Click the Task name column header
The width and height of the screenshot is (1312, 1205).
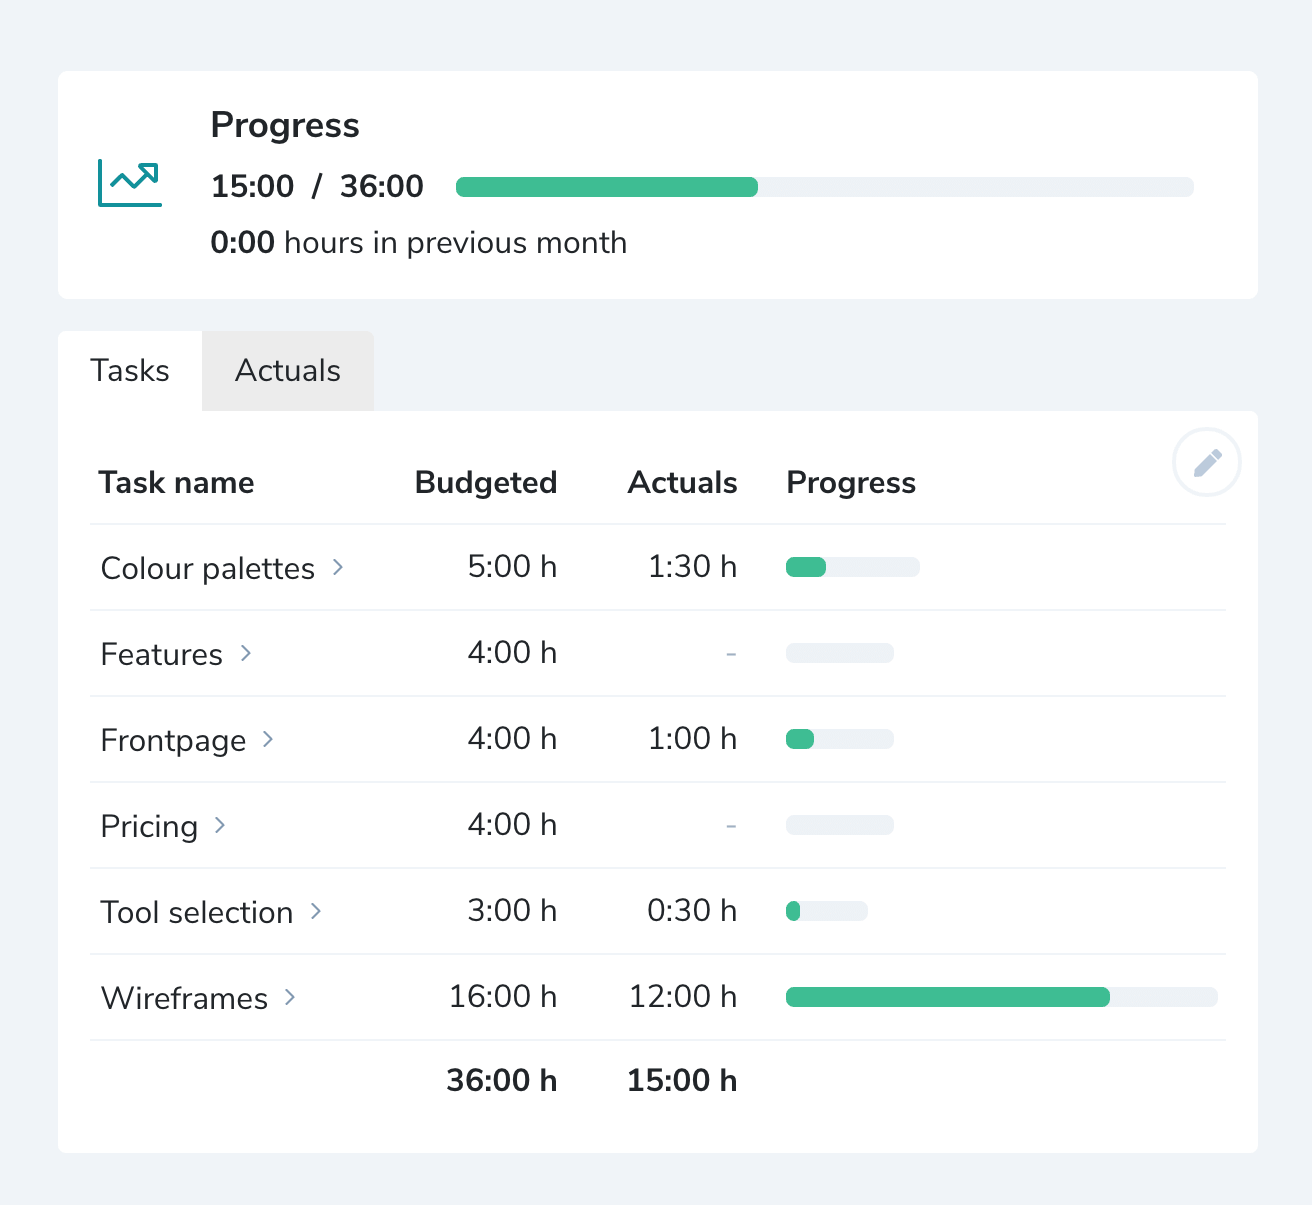tap(176, 482)
